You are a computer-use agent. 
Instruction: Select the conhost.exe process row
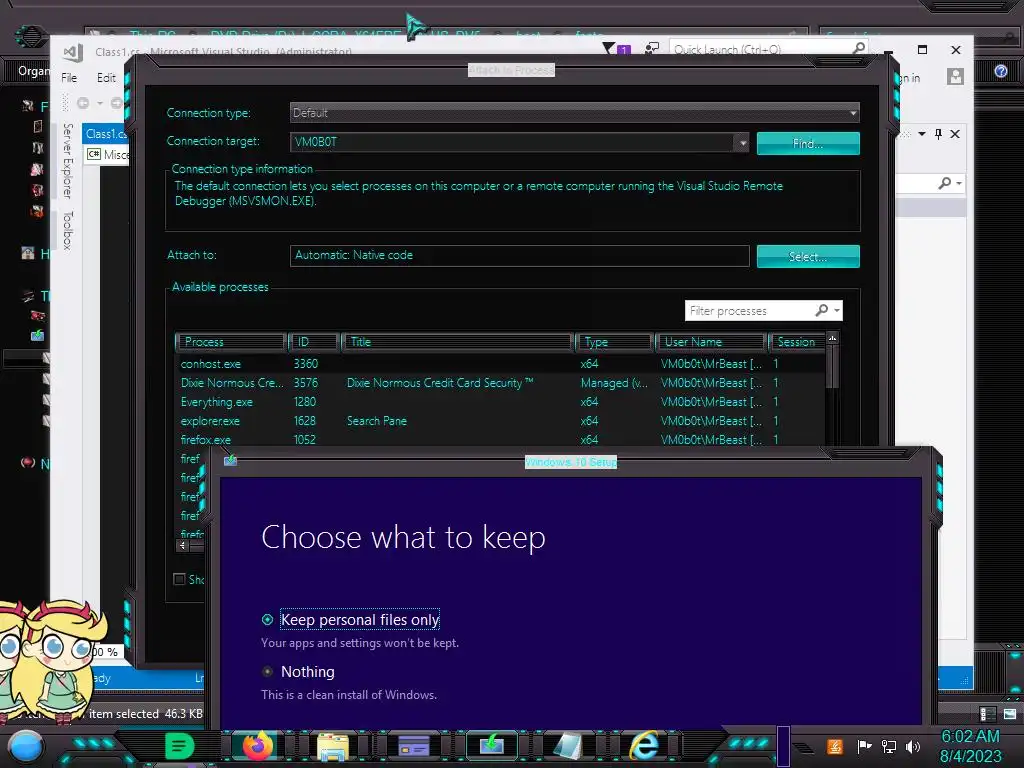501,364
